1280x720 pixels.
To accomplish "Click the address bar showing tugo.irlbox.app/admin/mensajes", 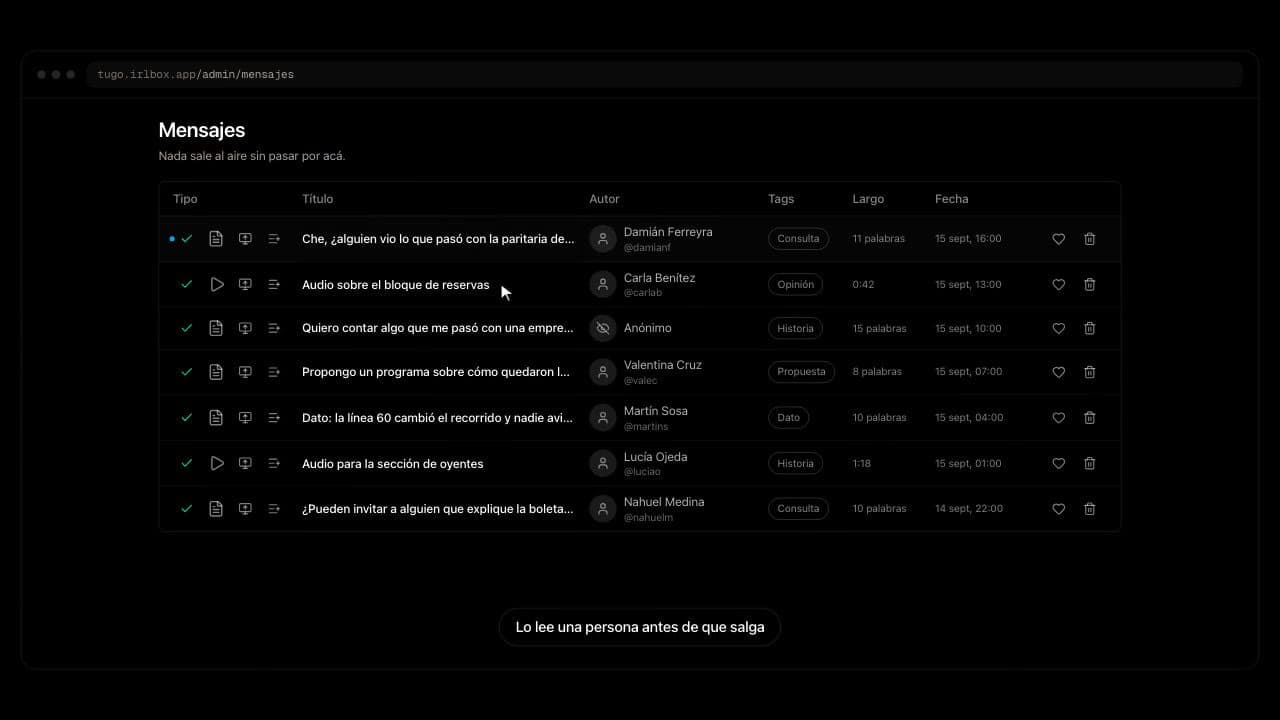I will (664, 75).
